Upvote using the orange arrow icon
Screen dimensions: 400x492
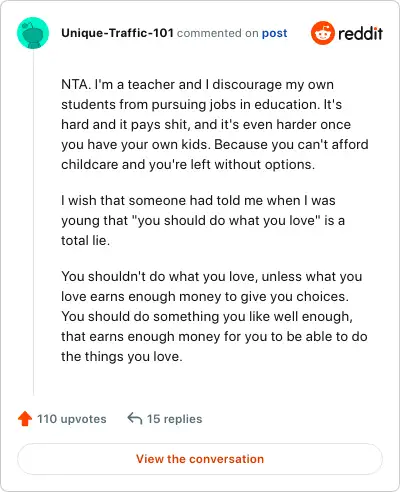click(x=25, y=419)
